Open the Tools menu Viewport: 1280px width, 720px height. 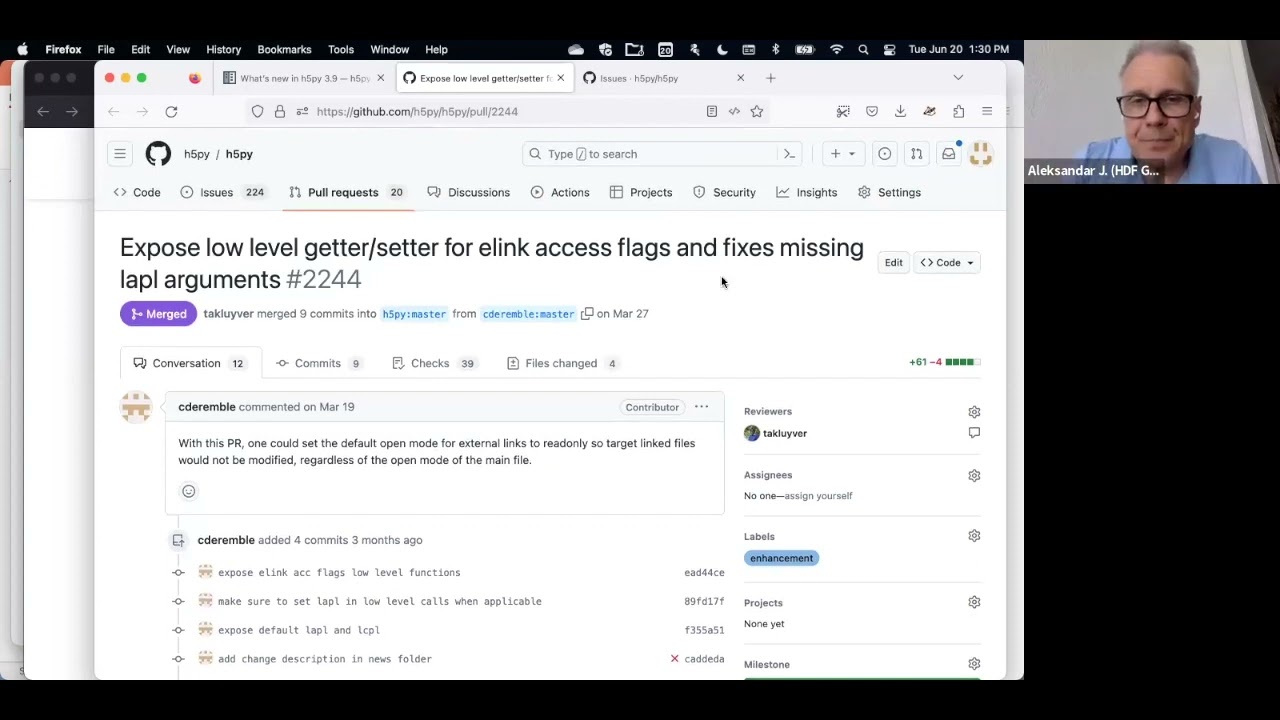pos(341,49)
